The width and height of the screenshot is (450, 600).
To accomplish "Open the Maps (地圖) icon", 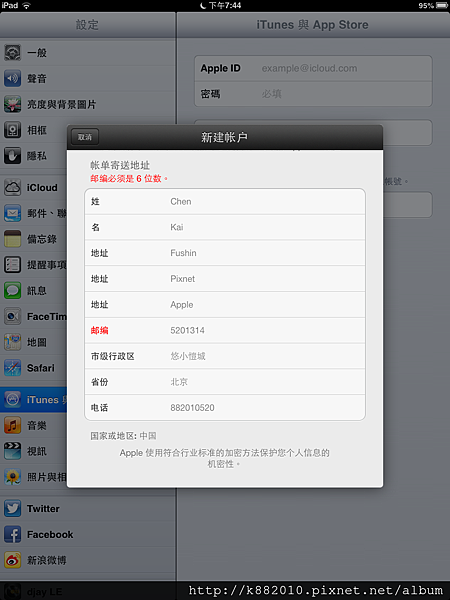I will pyautogui.click(x=12, y=342).
